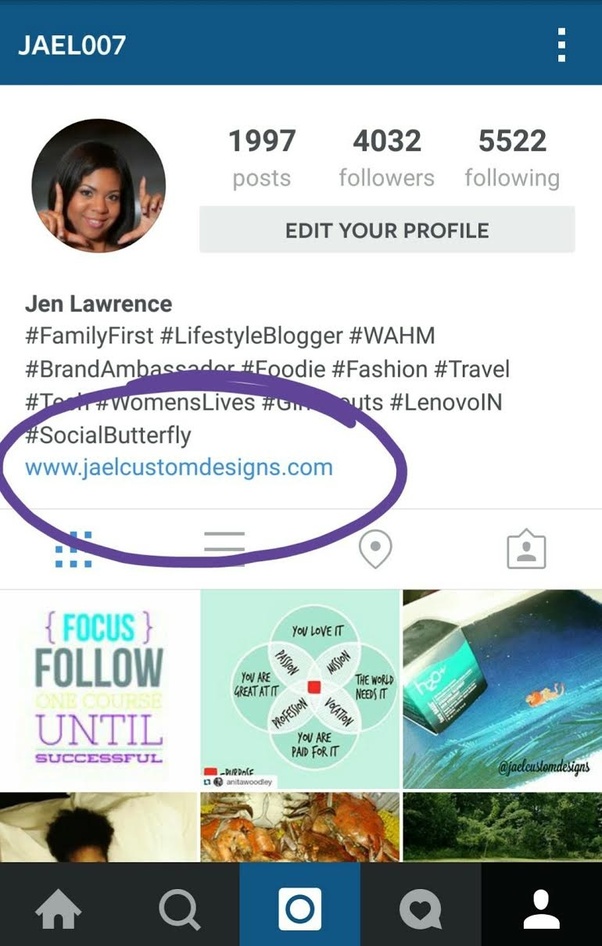This screenshot has height=946, width=602.
Task: View the 5522 following list
Action: click(512, 158)
